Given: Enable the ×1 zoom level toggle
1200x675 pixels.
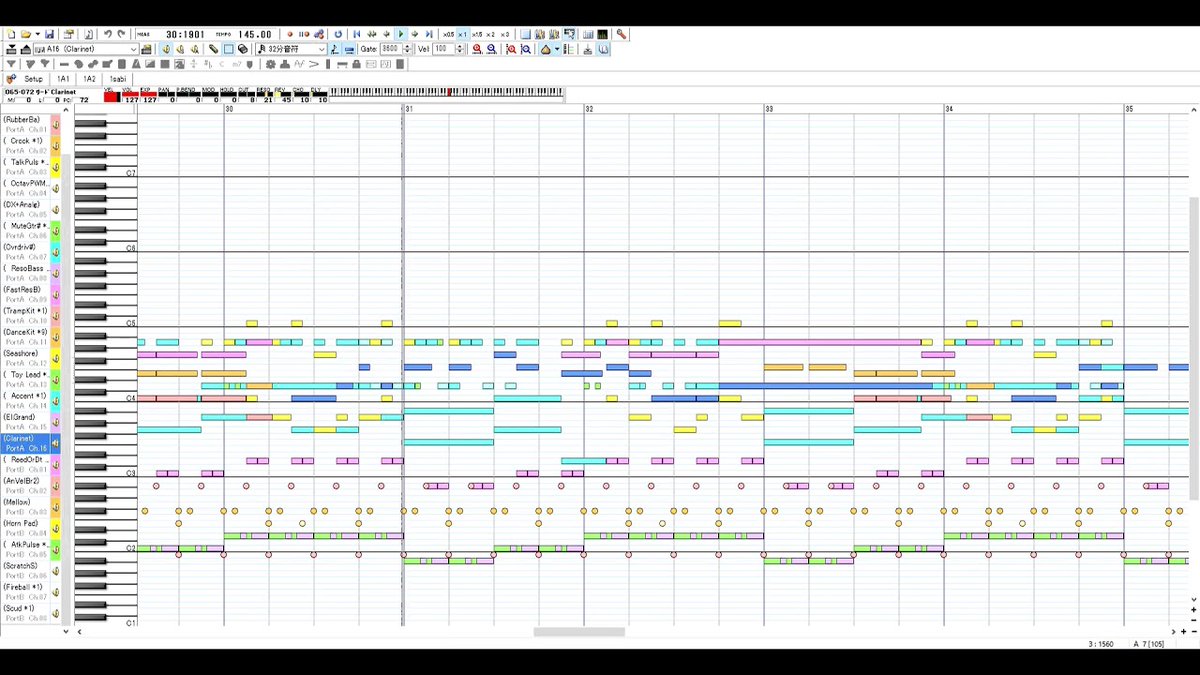Looking at the screenshot, I should 463,34.
